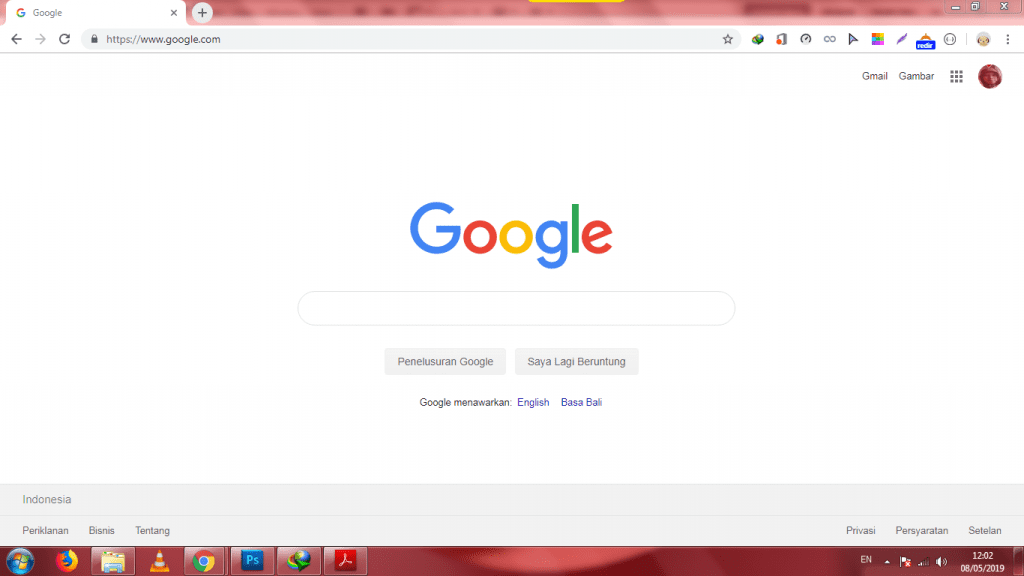The width and height of the screenshot is (1024, 576).
Task: Open the Periklanan footer link
Action: click(45, 530)
